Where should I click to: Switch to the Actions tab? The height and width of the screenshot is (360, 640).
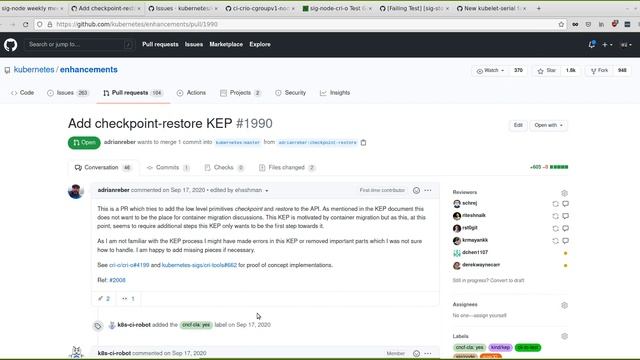click(x=191, y=93)
